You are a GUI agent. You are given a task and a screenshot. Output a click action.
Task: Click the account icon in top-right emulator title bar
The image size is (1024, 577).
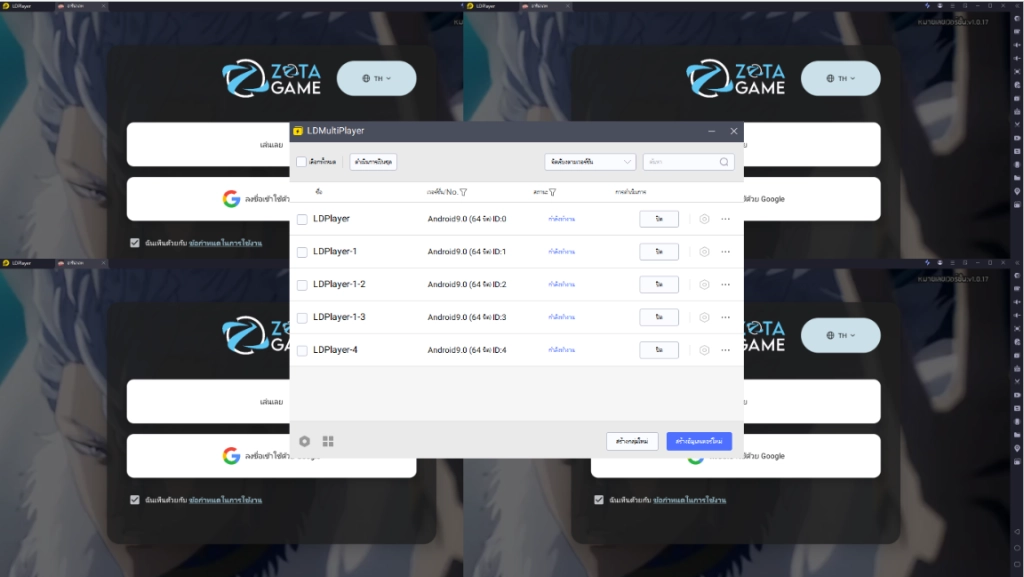coord(940,6)
